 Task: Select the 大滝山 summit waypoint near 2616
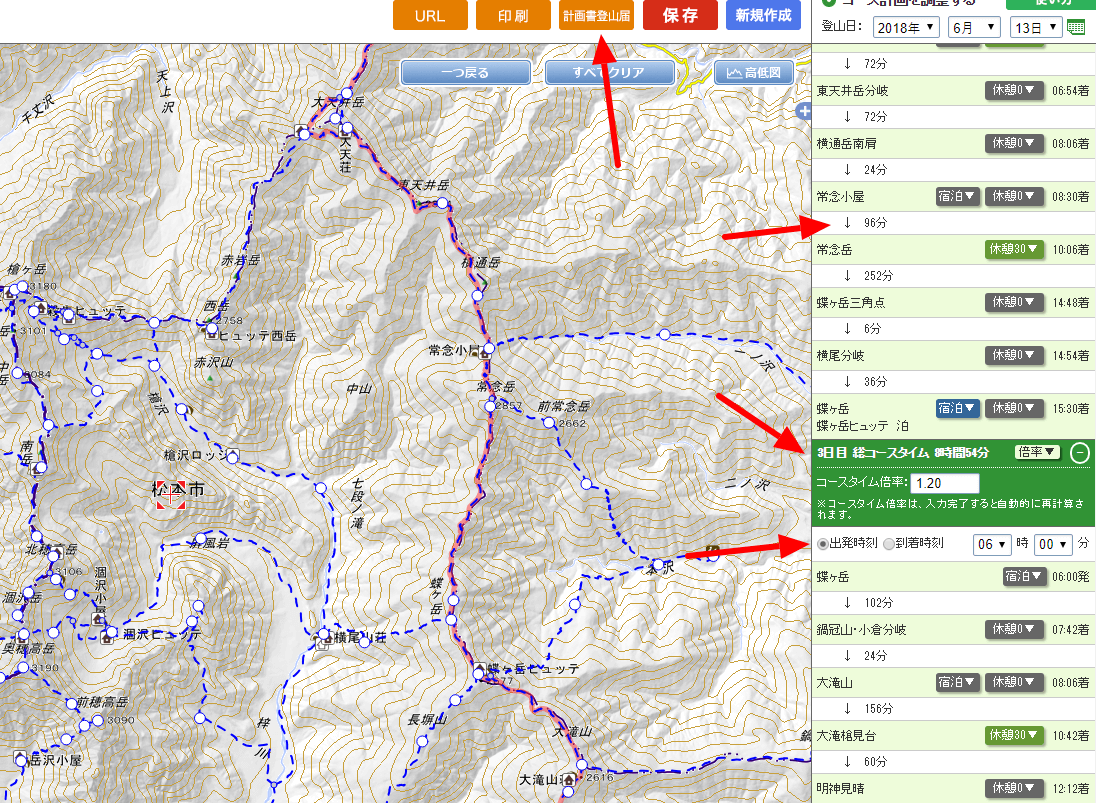582,765
